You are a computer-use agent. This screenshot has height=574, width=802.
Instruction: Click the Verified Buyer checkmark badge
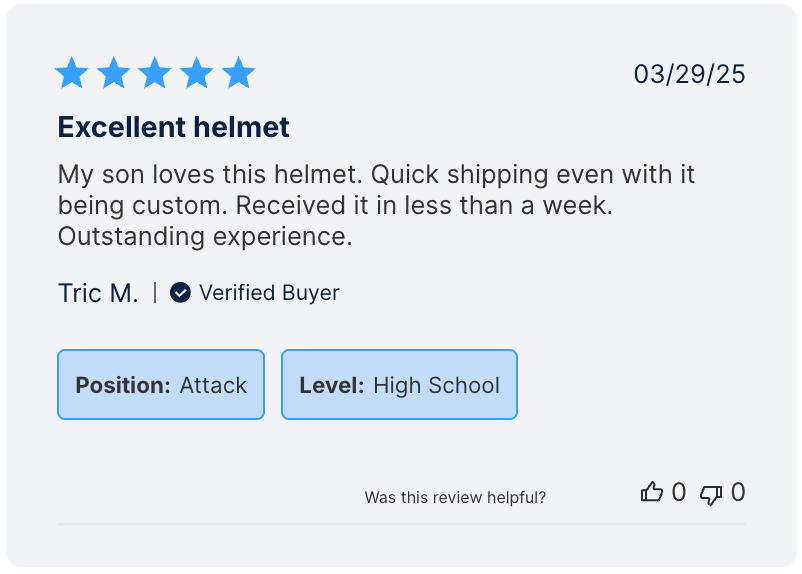coord(180,292)
